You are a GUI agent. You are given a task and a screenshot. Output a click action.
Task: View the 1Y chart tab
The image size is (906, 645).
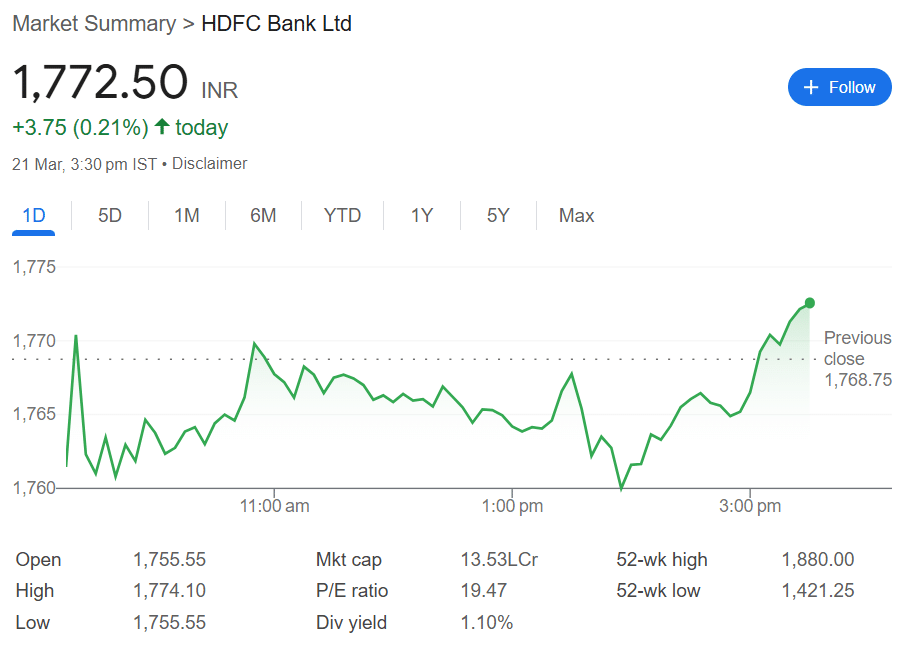pos(422,216)
